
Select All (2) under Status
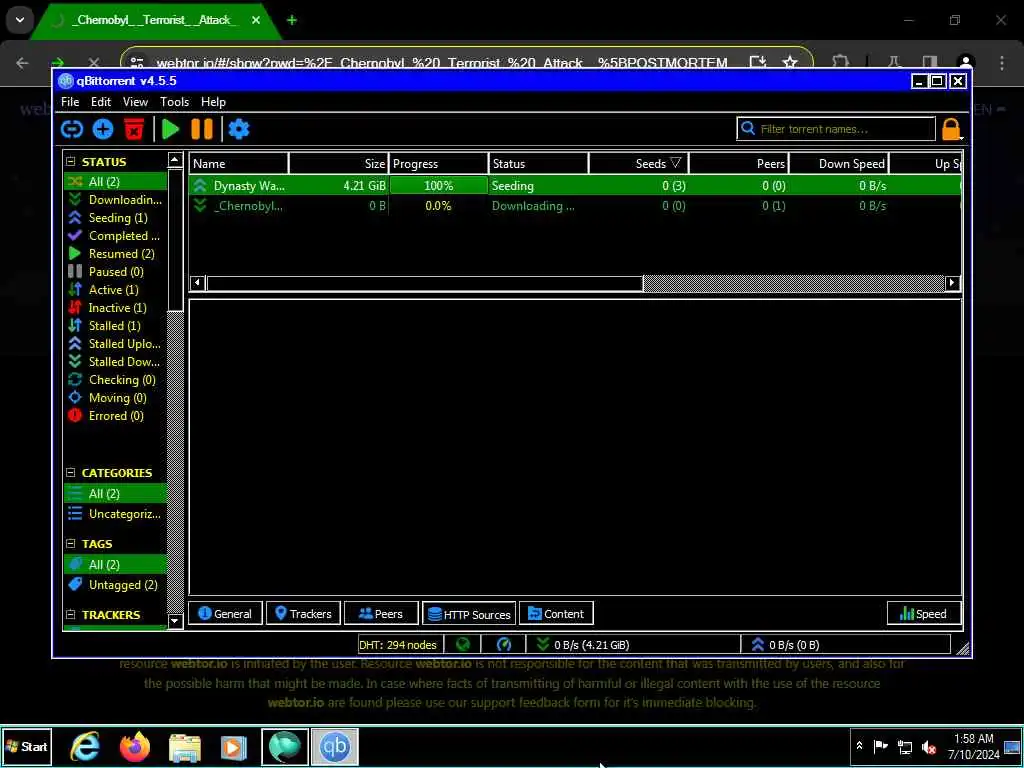116,182
